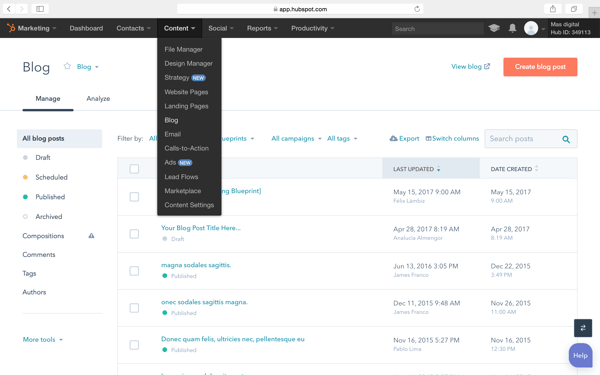Click the top nav Search field
This screenshot has width=600, height=375.
click(438, 28)
